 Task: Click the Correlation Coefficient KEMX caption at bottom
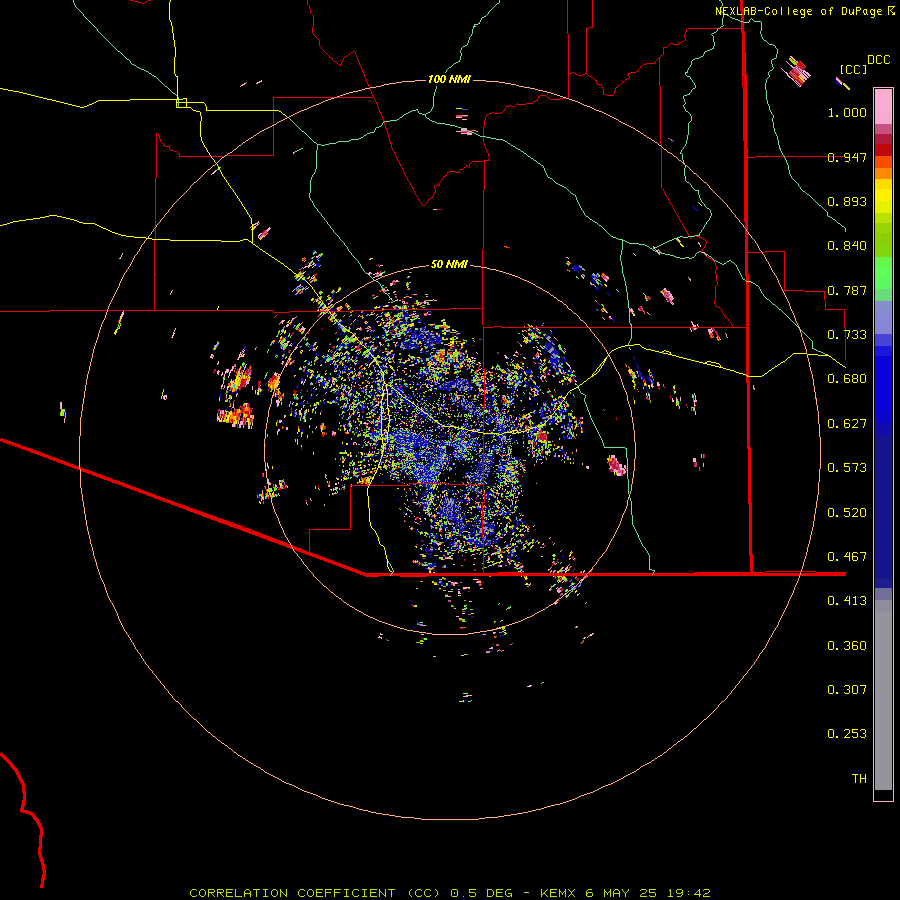click(450, 893)
